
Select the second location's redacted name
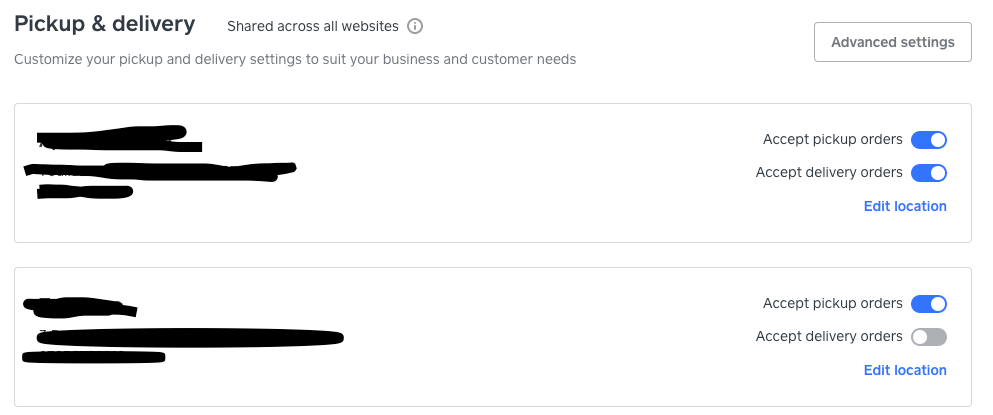point(80,305)
